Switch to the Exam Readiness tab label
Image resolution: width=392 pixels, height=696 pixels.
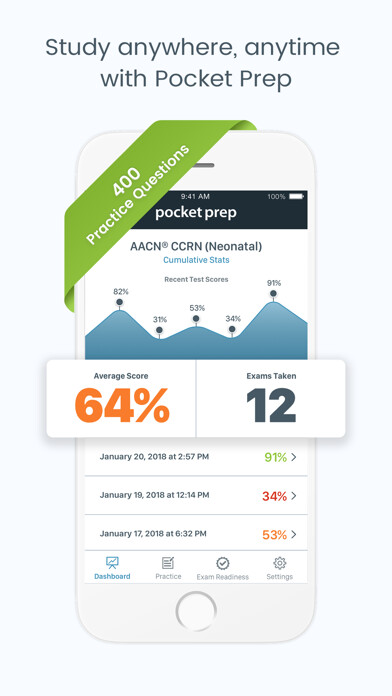click(223, 577)
